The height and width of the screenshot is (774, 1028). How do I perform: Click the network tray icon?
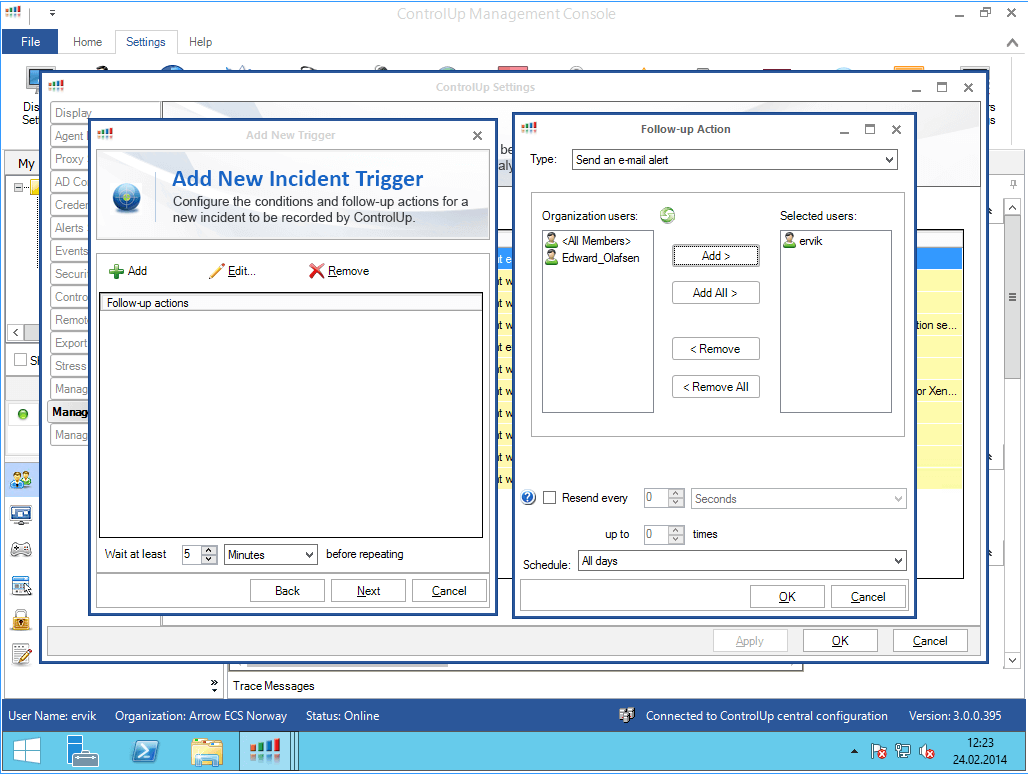tap(903, 751)
